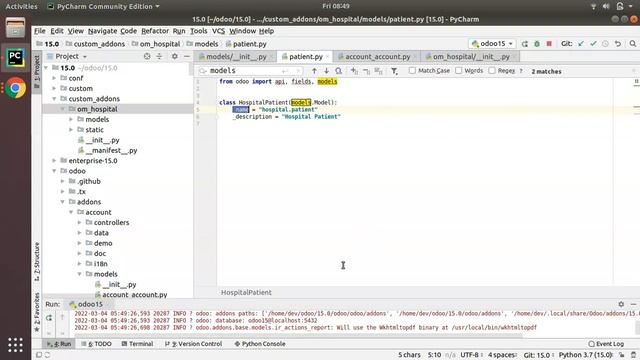Click in the models search field

pyautogui.click(x=245, y=71)
